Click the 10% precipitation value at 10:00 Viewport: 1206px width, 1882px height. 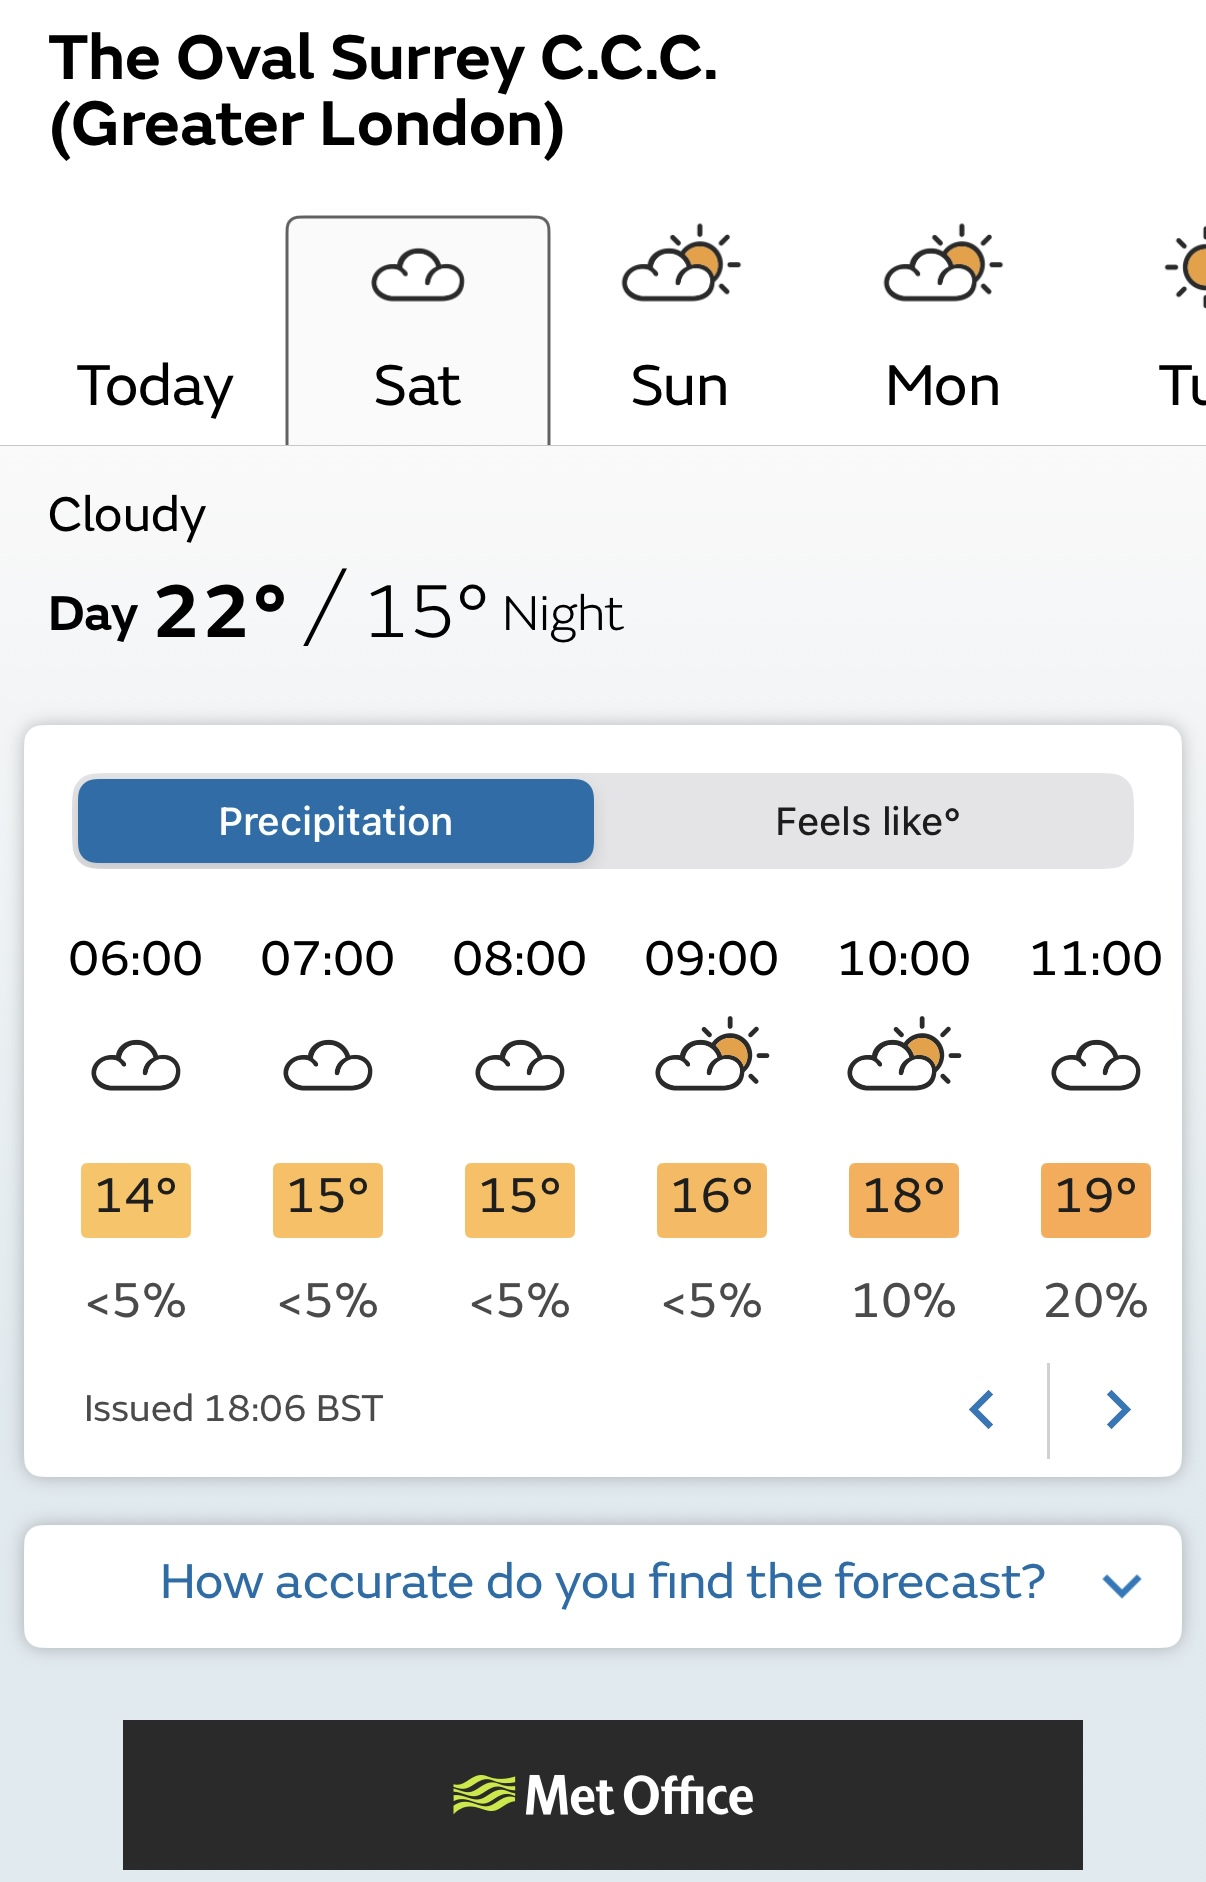pos(904,1301)
